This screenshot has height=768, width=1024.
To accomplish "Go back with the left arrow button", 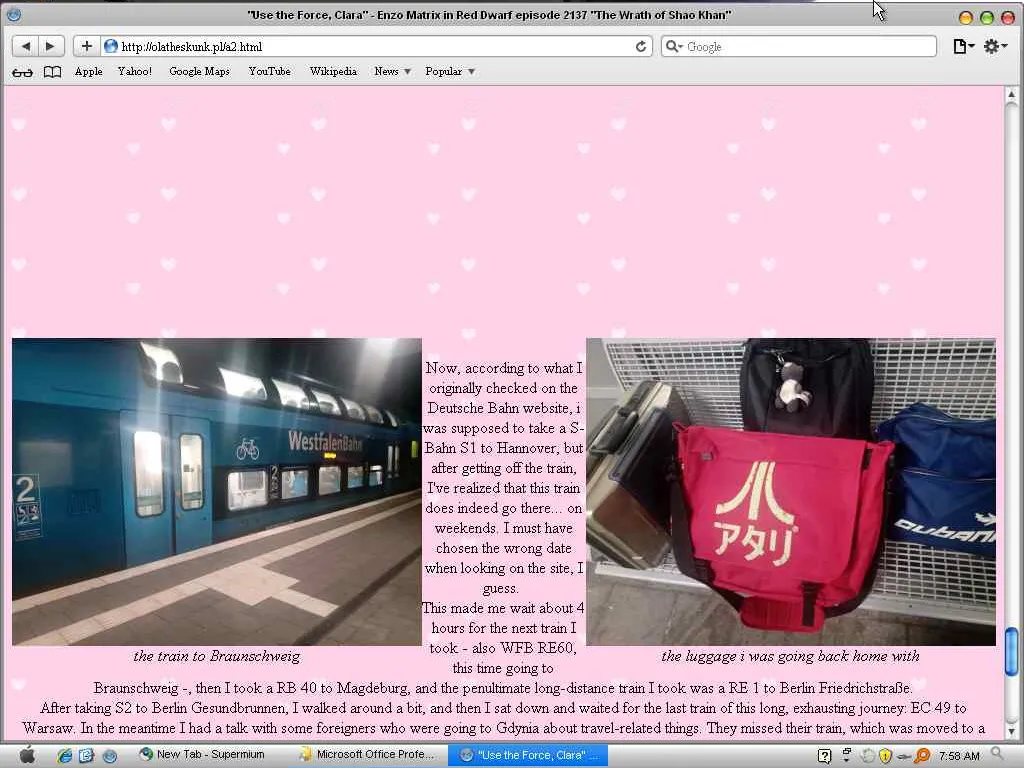I will pos(25,46).
